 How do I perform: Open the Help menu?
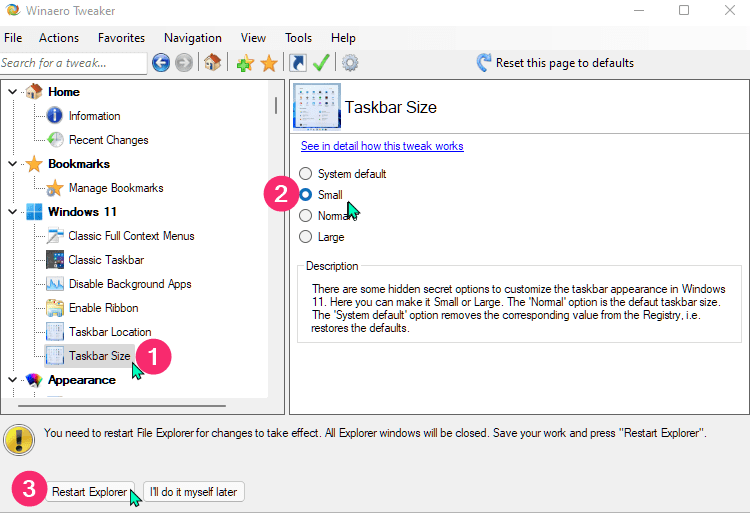(343, 38)
